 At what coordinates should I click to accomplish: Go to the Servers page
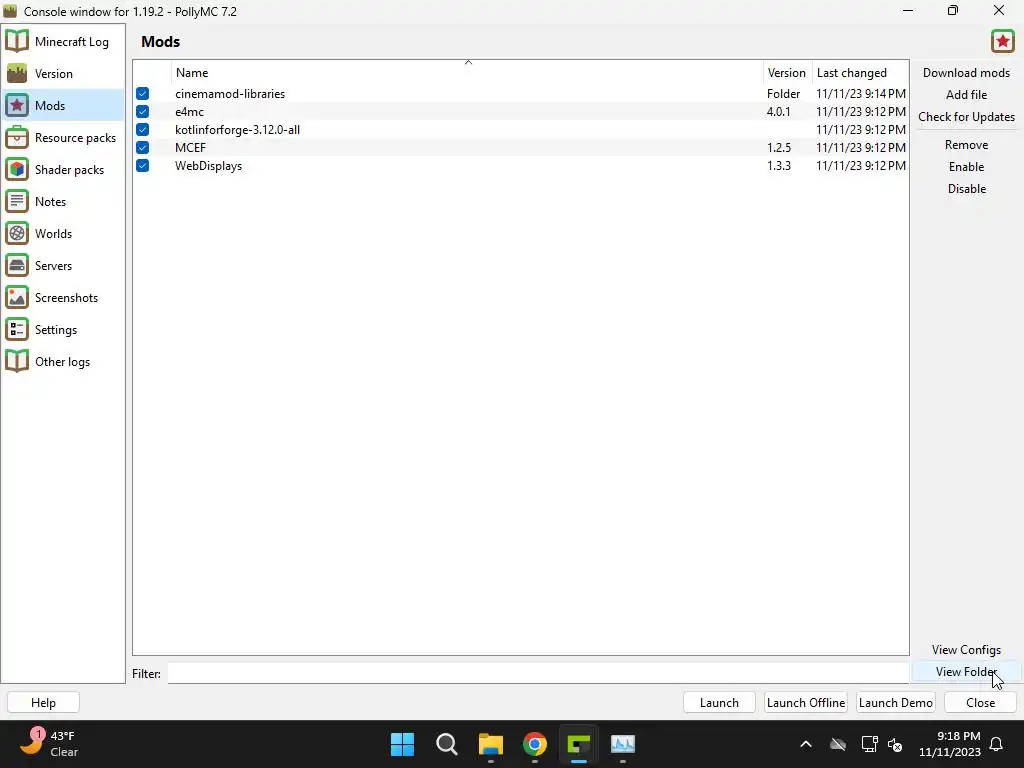click(x=63, y=265)
